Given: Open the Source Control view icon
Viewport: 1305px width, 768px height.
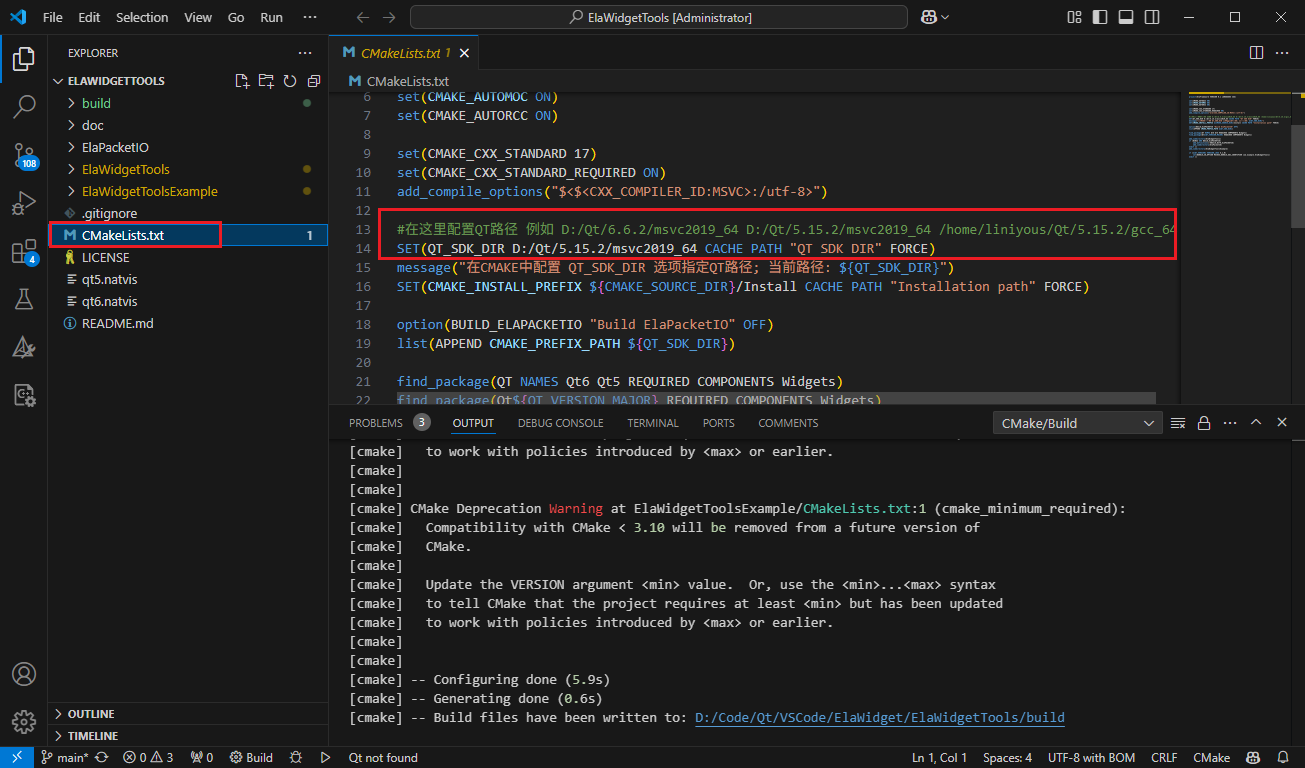Looking at the screenshot, I should (x=23, y=153).
